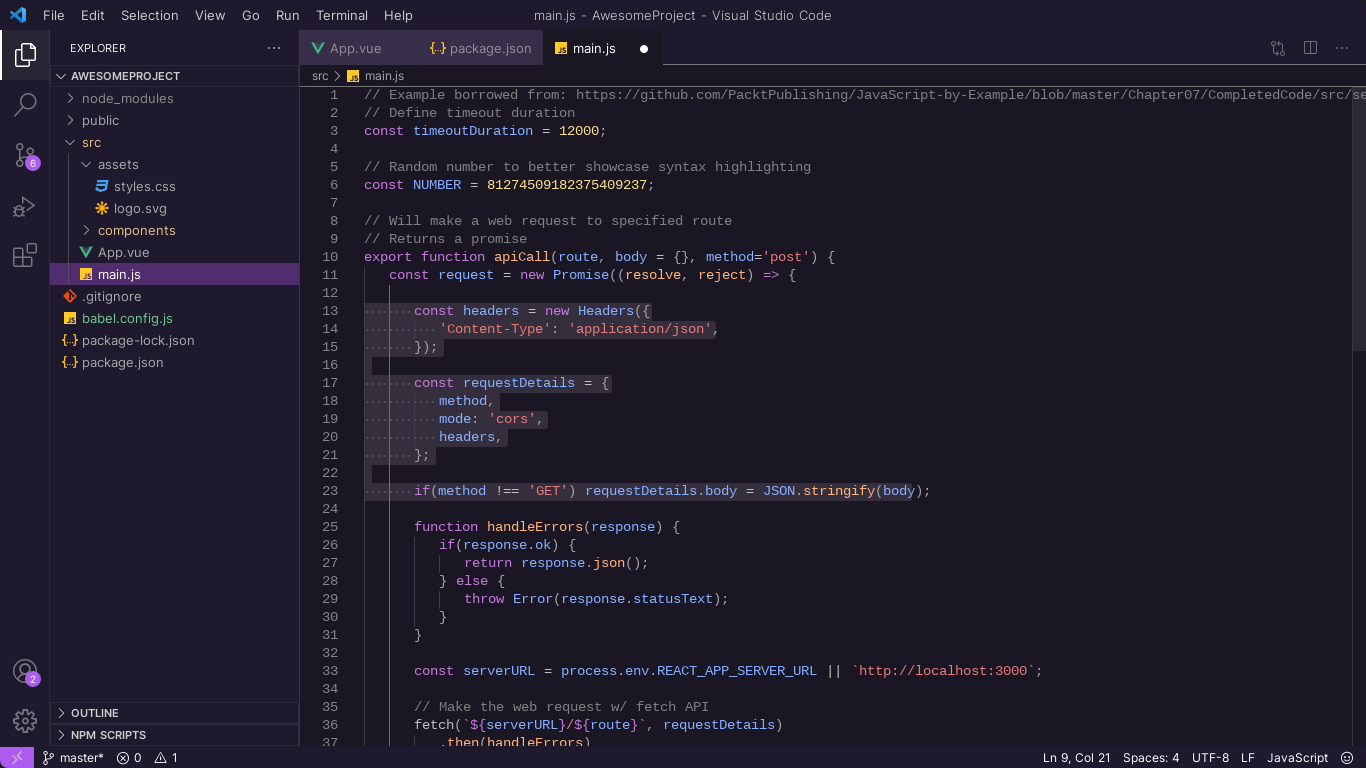Open styles.css in the explorer

click(175, 186)
